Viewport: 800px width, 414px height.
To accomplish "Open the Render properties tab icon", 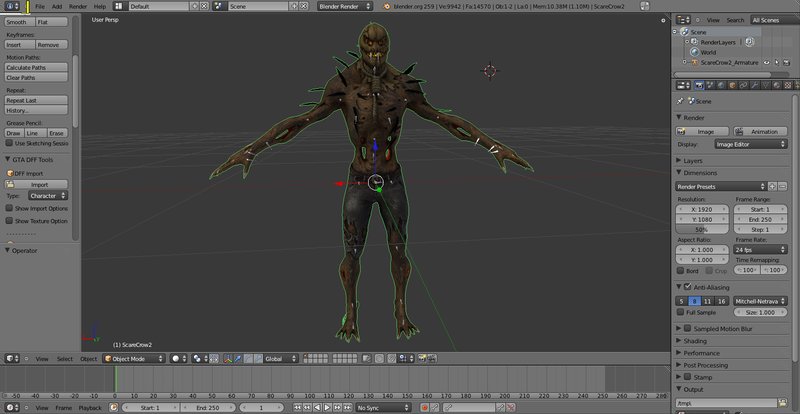I will (x=699, y=85).
